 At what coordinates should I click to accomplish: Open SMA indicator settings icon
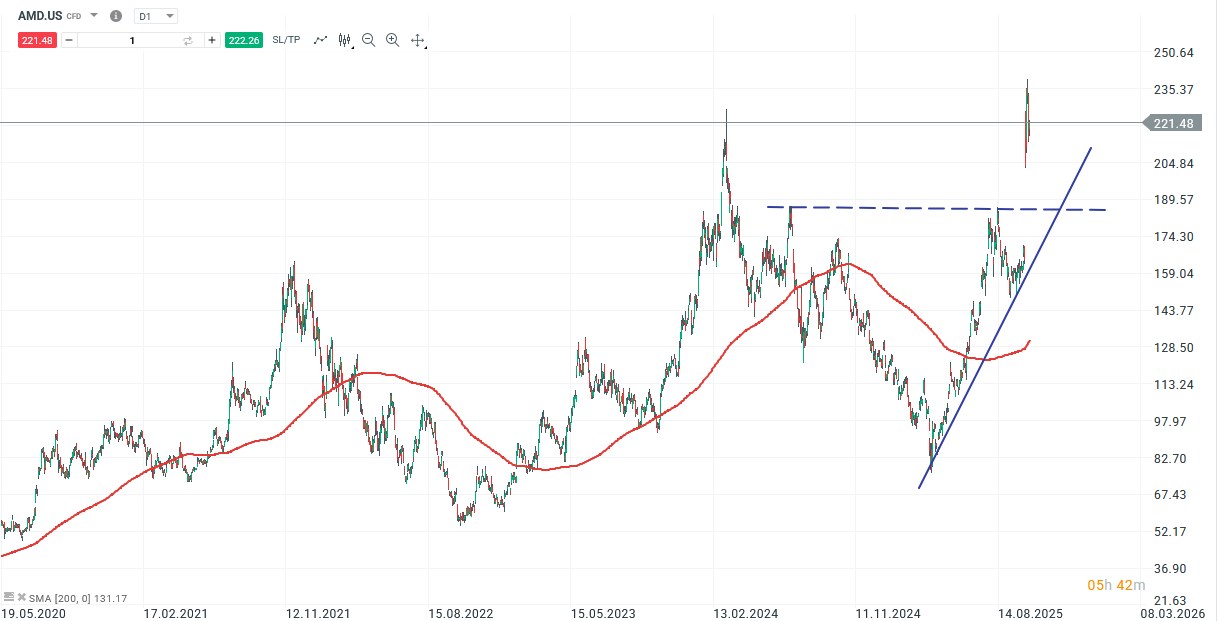point(9,597)
